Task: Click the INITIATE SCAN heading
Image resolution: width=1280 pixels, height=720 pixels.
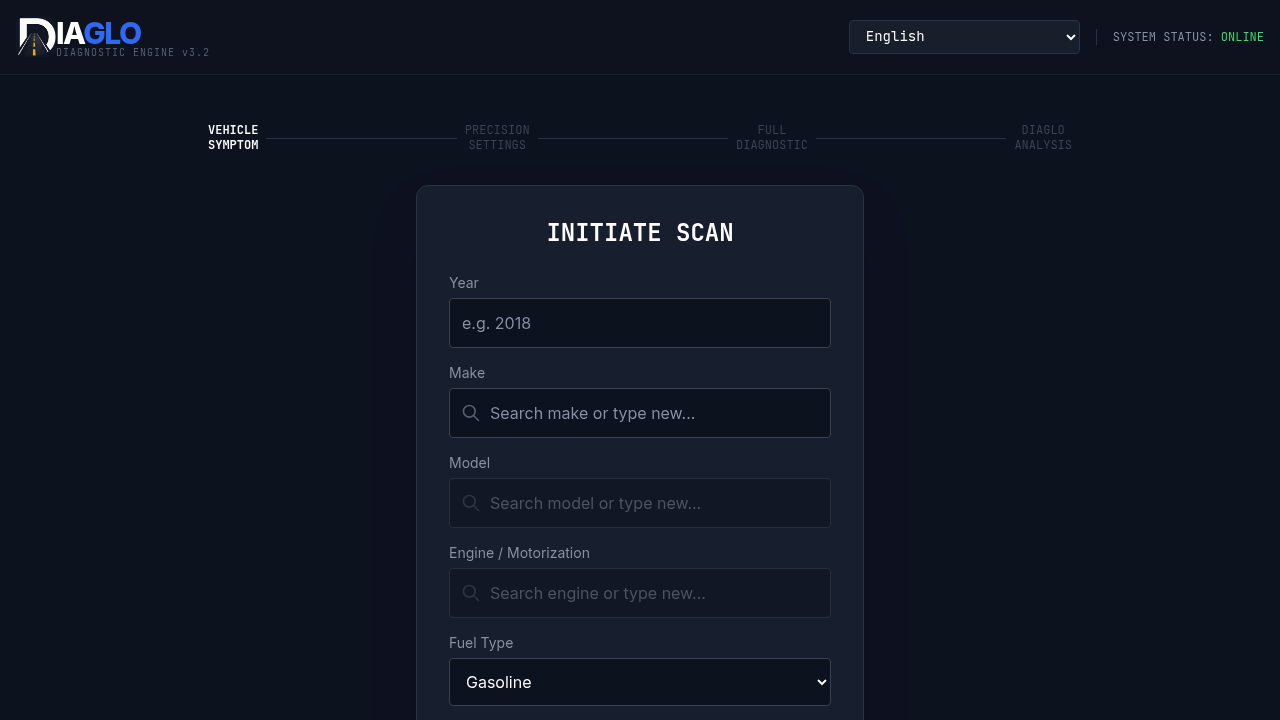Action: point(639,232)
